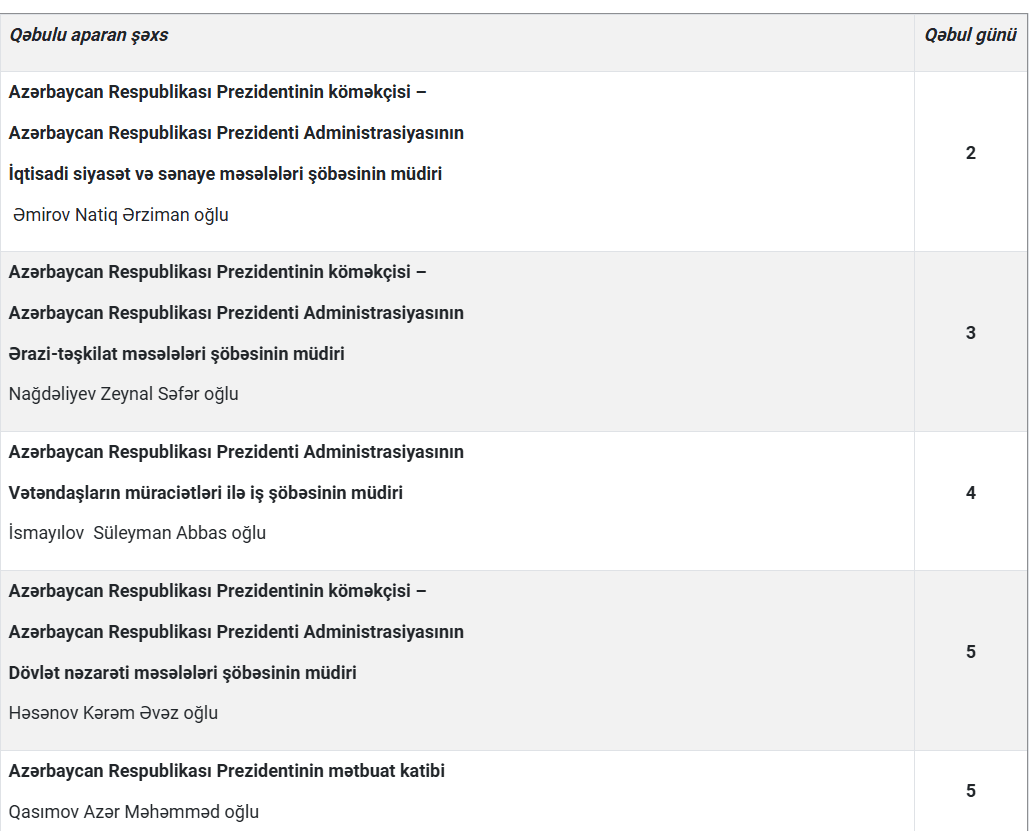Click day 5 beside Həsənov Kərəm
The width and height of the screenshot is (1031, 831).
click(x=971, y=652)
